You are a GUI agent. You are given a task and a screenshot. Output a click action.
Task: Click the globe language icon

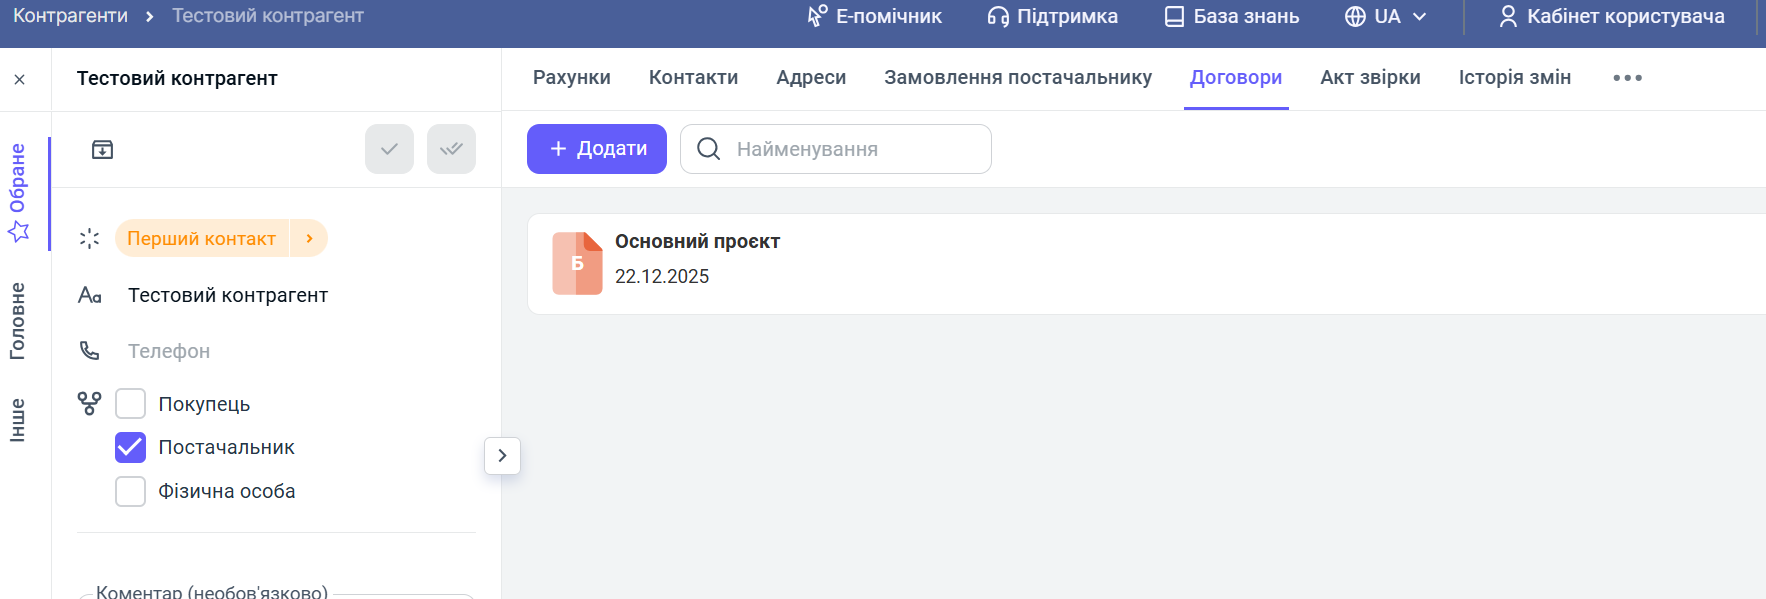click(1355, 16)
